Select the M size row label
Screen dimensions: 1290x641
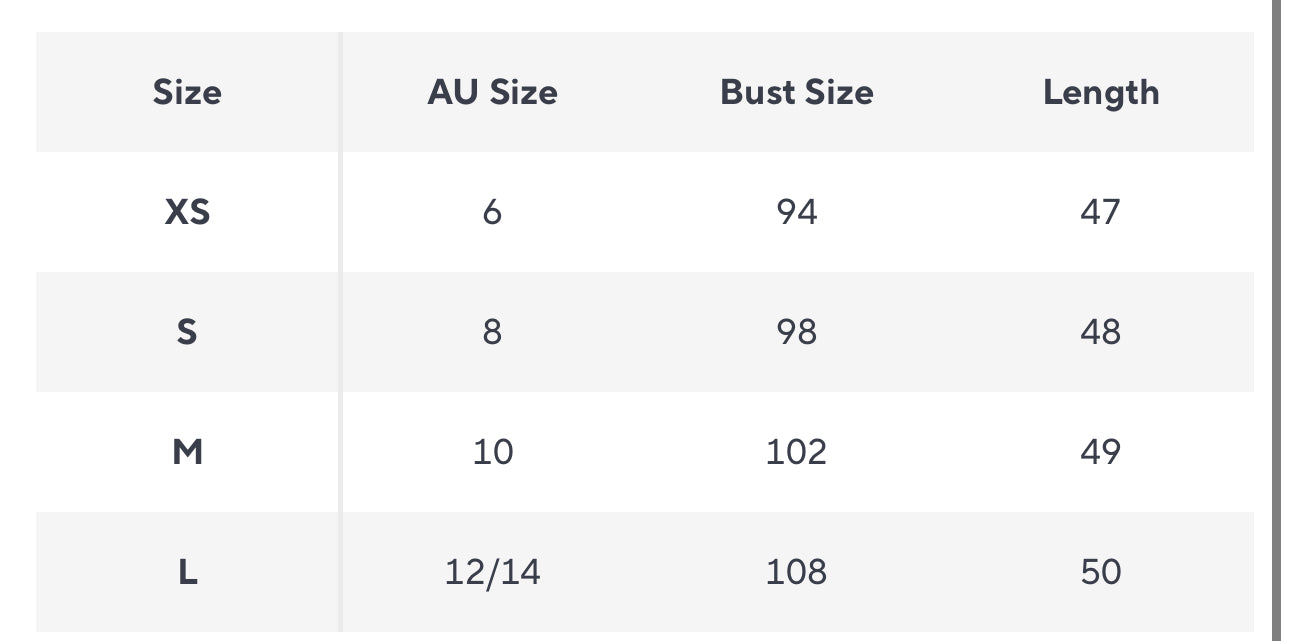pos(187,452)
